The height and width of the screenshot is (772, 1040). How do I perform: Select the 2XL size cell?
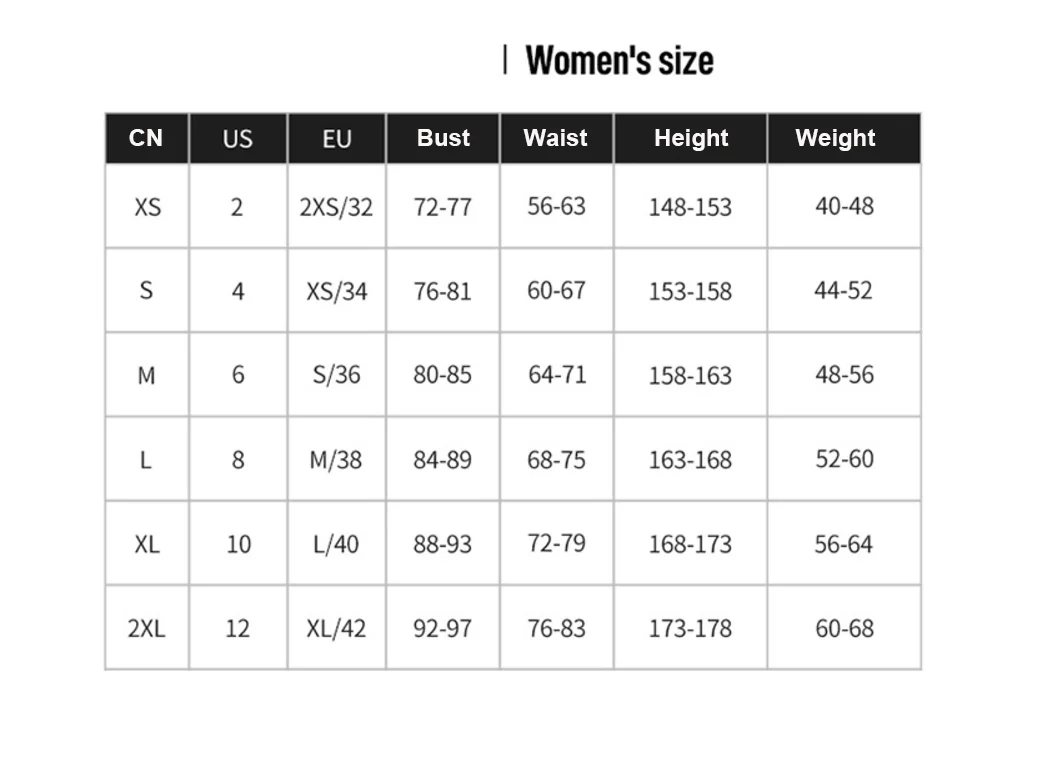point(146,628)
